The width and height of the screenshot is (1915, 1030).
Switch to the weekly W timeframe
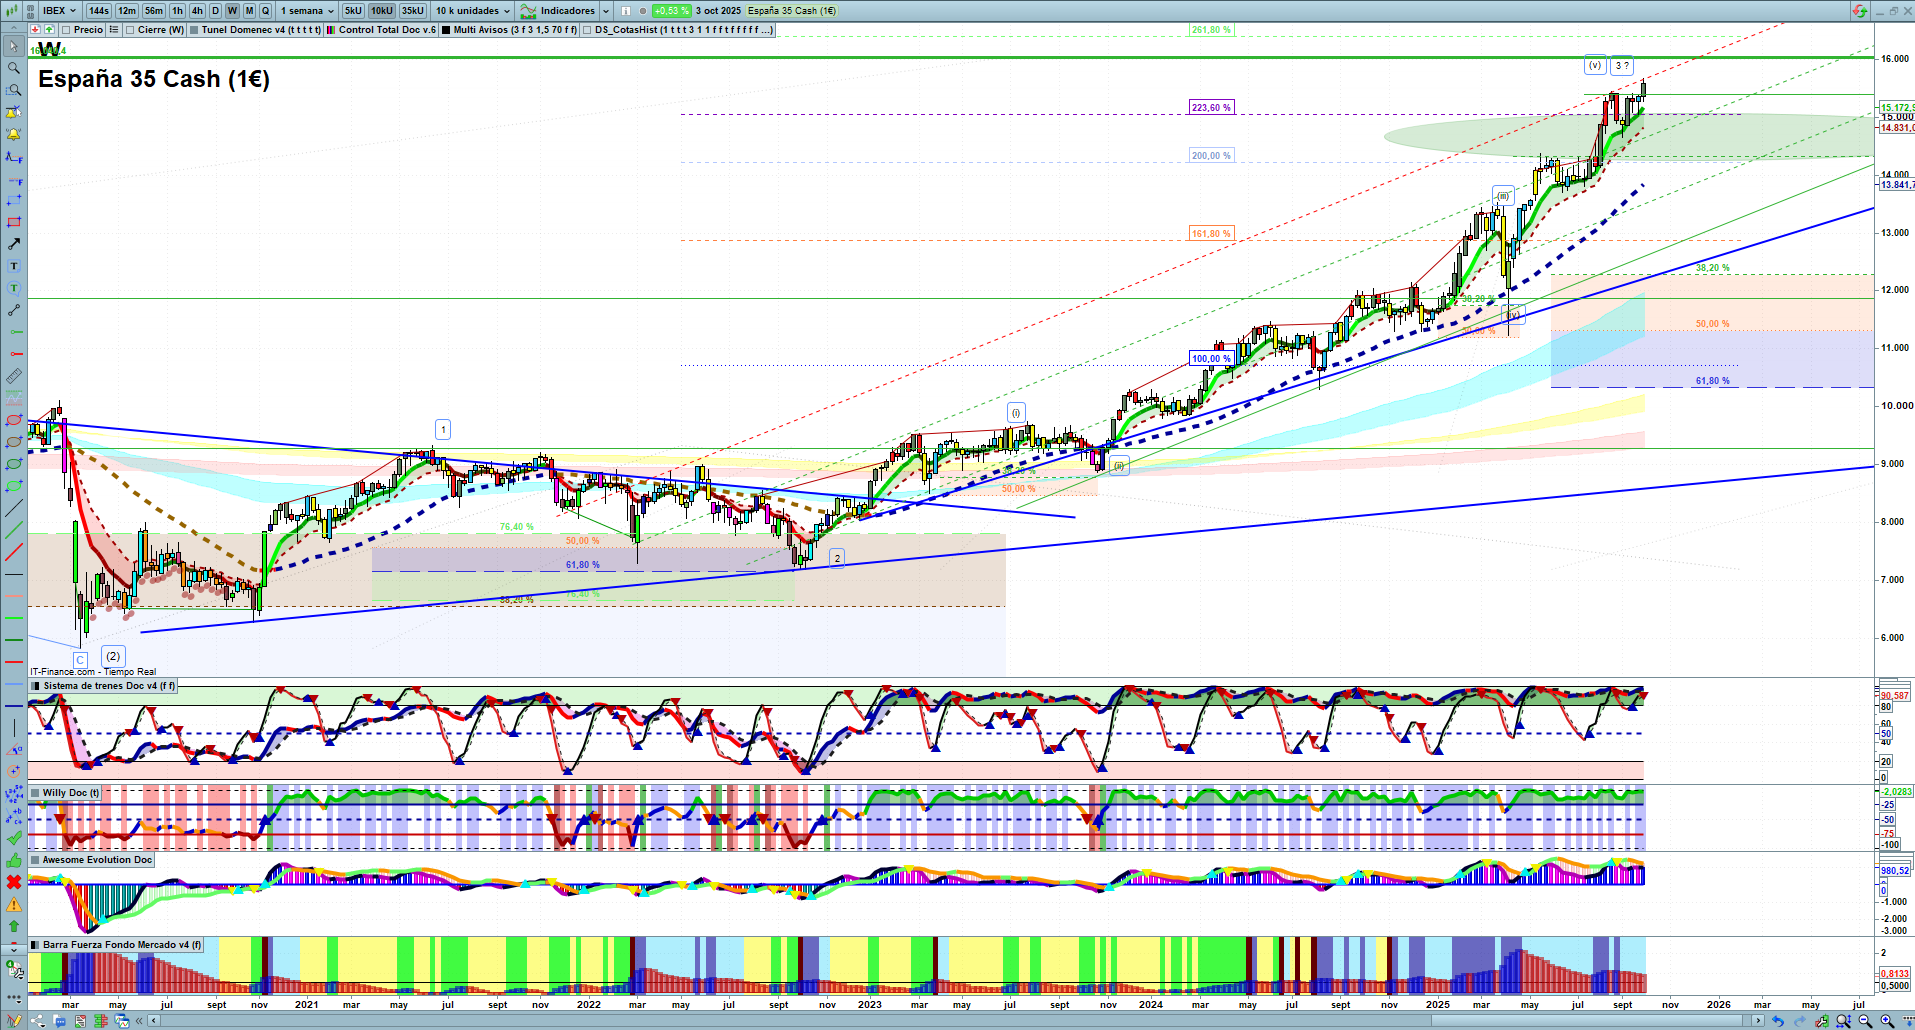pos(232,11)
